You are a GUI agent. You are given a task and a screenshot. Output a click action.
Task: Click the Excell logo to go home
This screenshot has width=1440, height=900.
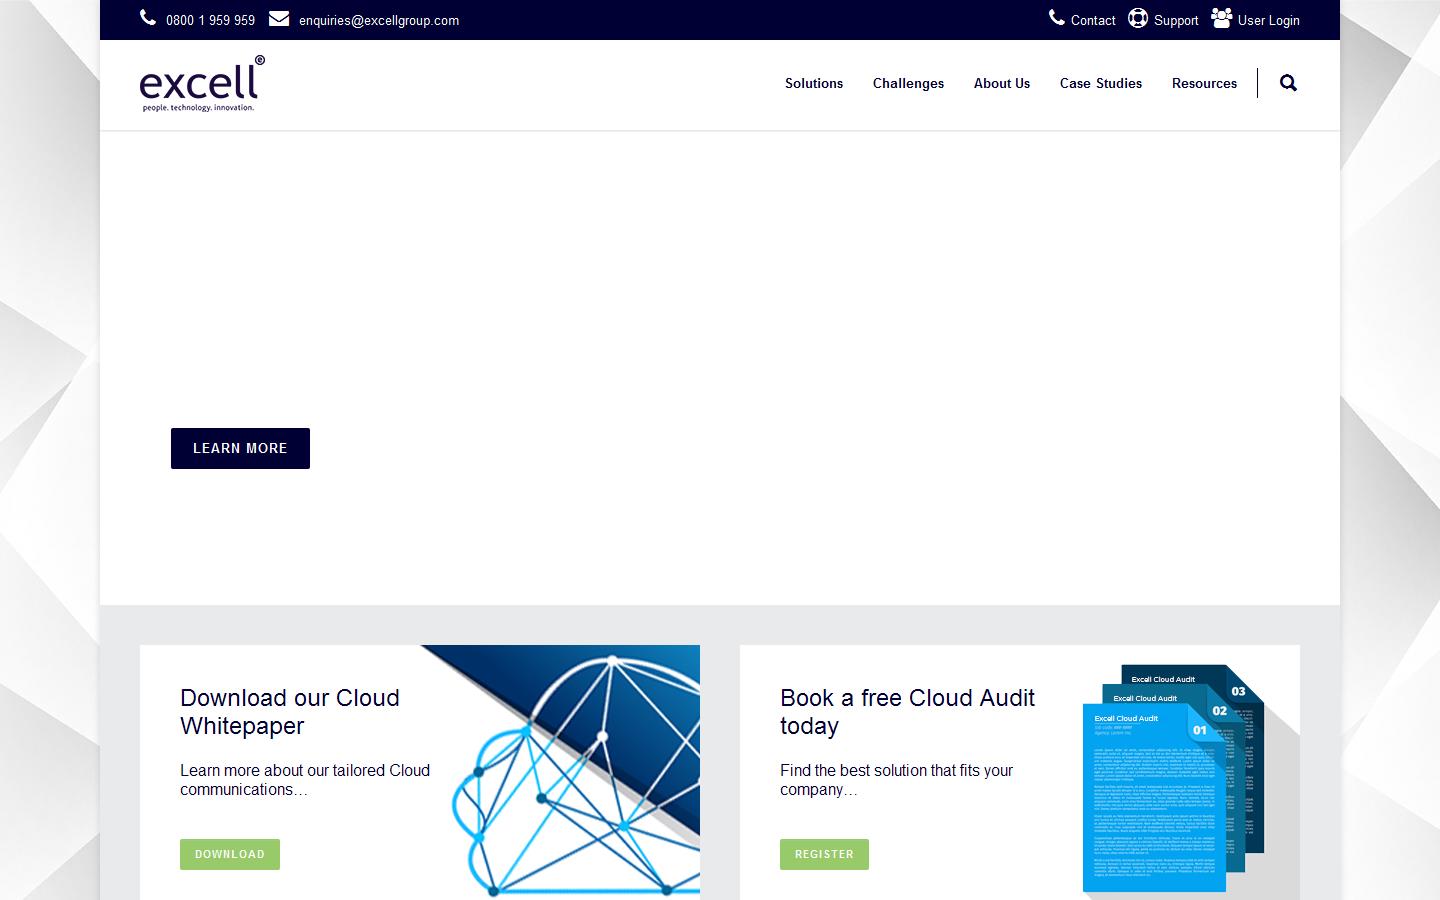(199, 83)
